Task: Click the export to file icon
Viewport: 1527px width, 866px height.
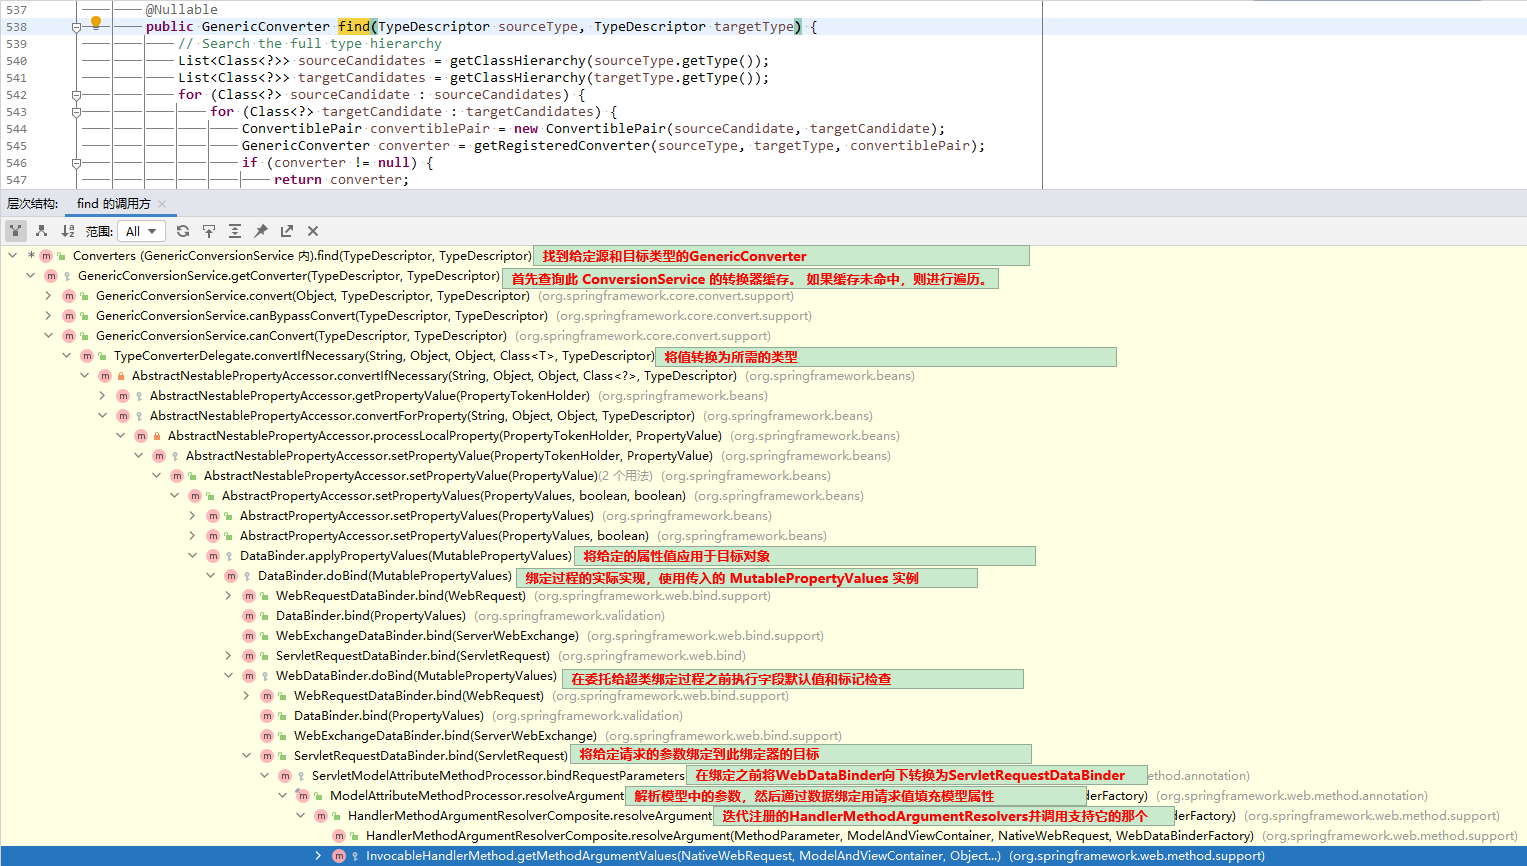Action: point(287,231)
